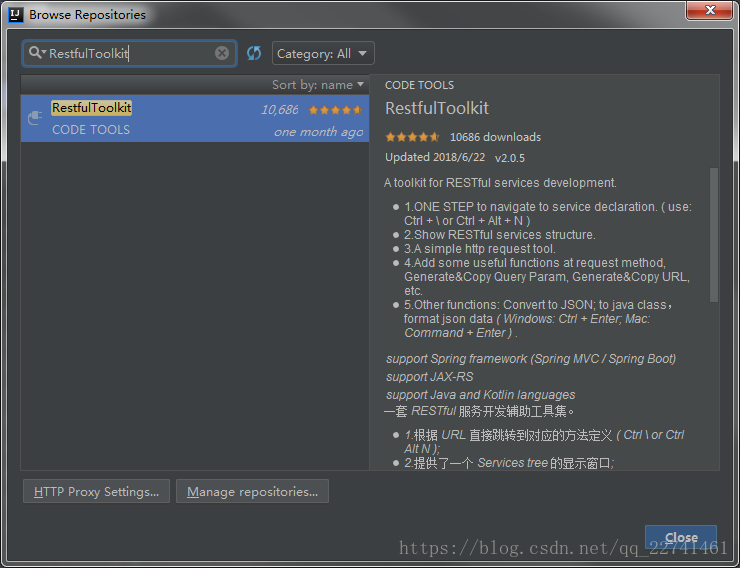This screenshot has width=740, height=568.
Task: Focus the plugin search input field
Action: 129,53
